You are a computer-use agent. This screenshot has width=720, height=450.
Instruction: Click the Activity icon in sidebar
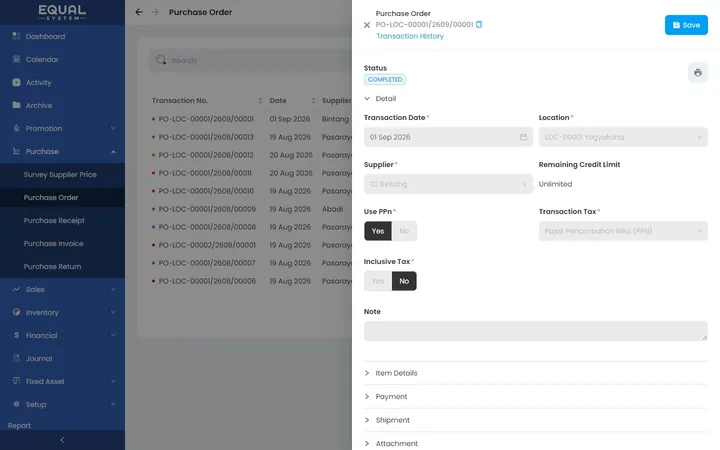click(16, 82)
